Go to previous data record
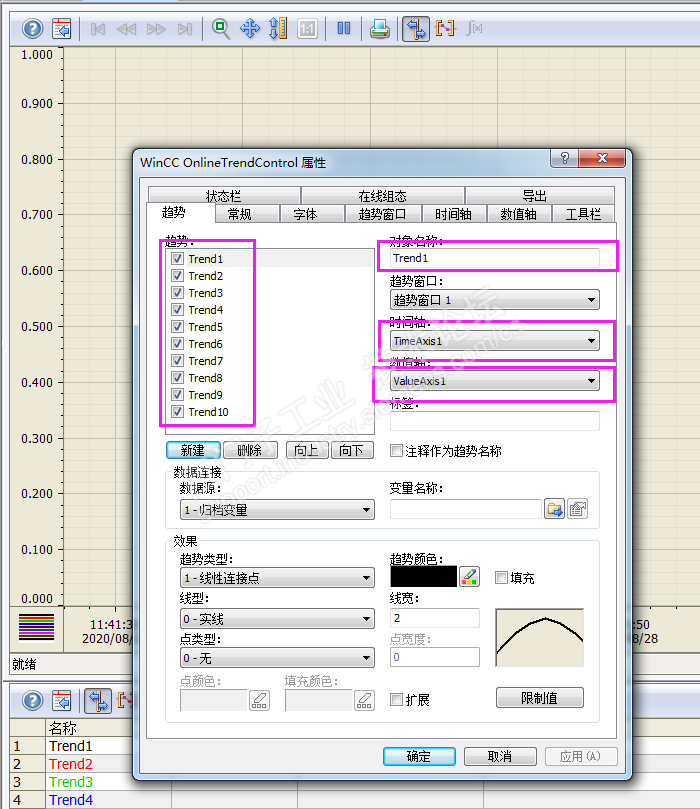This screenshot has width=700, height=809. 126,29
